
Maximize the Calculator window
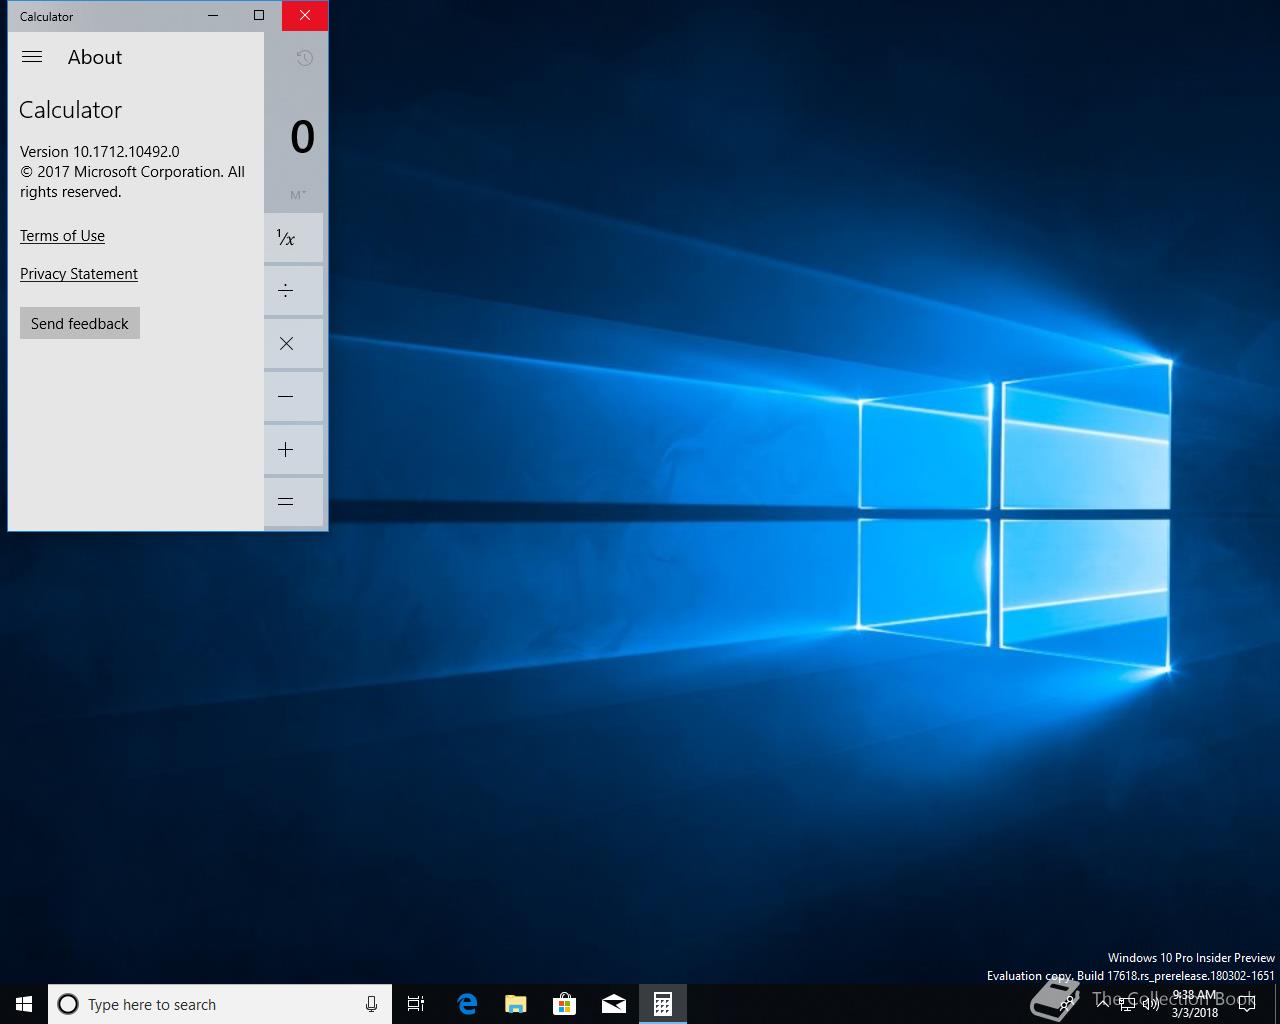(259, 15)
